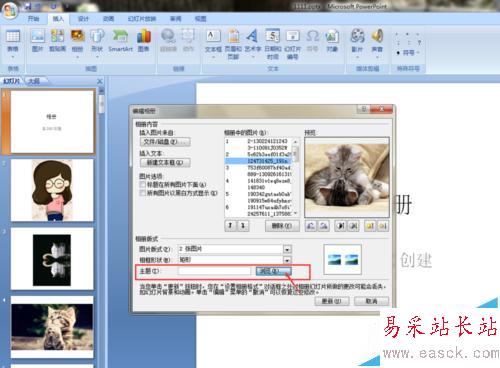
Task: Insert a table using the 表格 icon
Action: (x=13, y=43)
